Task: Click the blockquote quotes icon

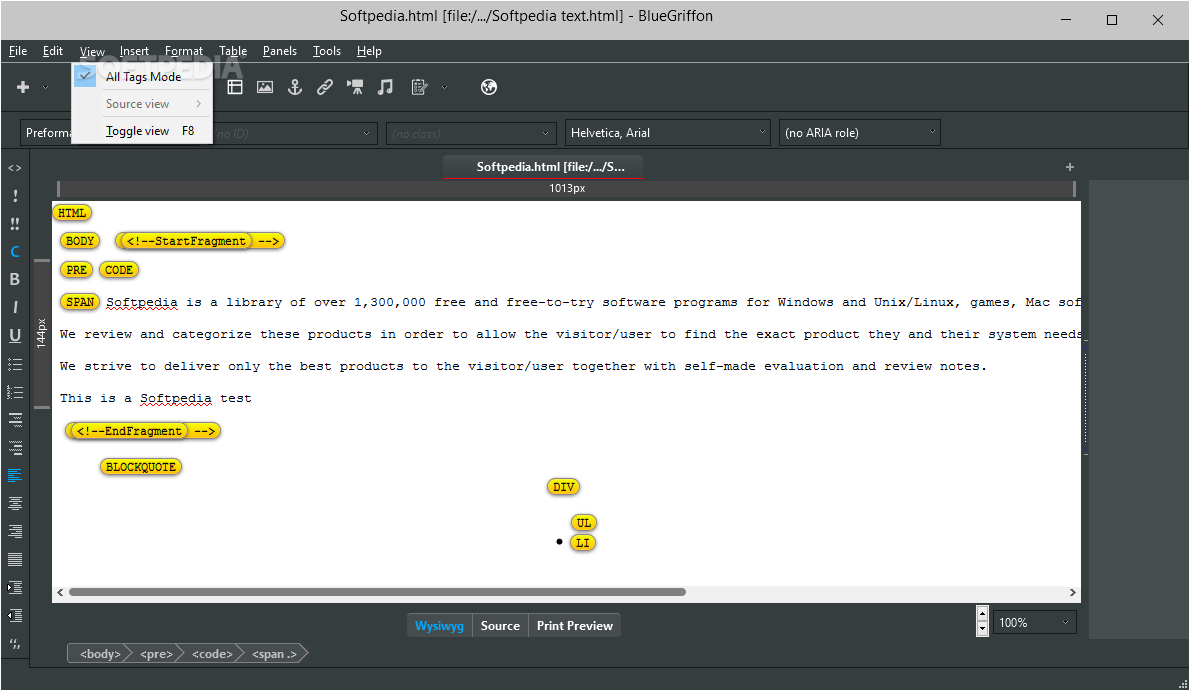Action: tap(14, 644)
